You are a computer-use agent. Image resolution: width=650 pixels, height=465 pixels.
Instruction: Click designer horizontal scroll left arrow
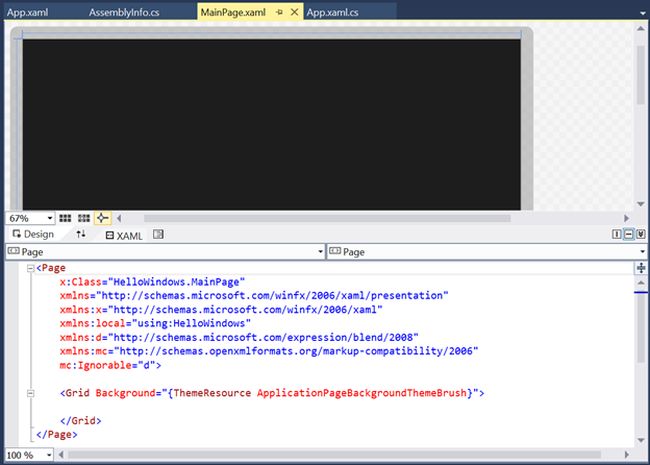[119, 218]
